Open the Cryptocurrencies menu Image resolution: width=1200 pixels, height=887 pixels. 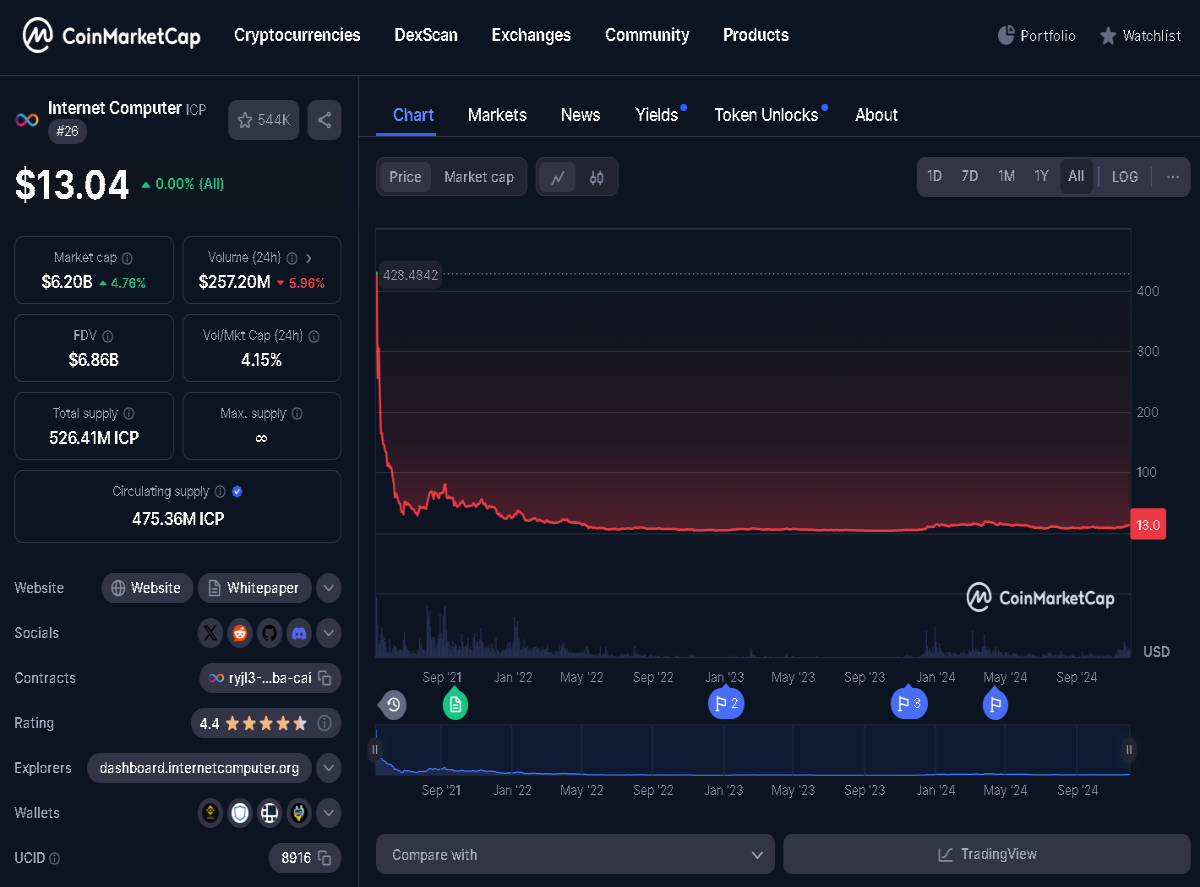click(297, 35)
